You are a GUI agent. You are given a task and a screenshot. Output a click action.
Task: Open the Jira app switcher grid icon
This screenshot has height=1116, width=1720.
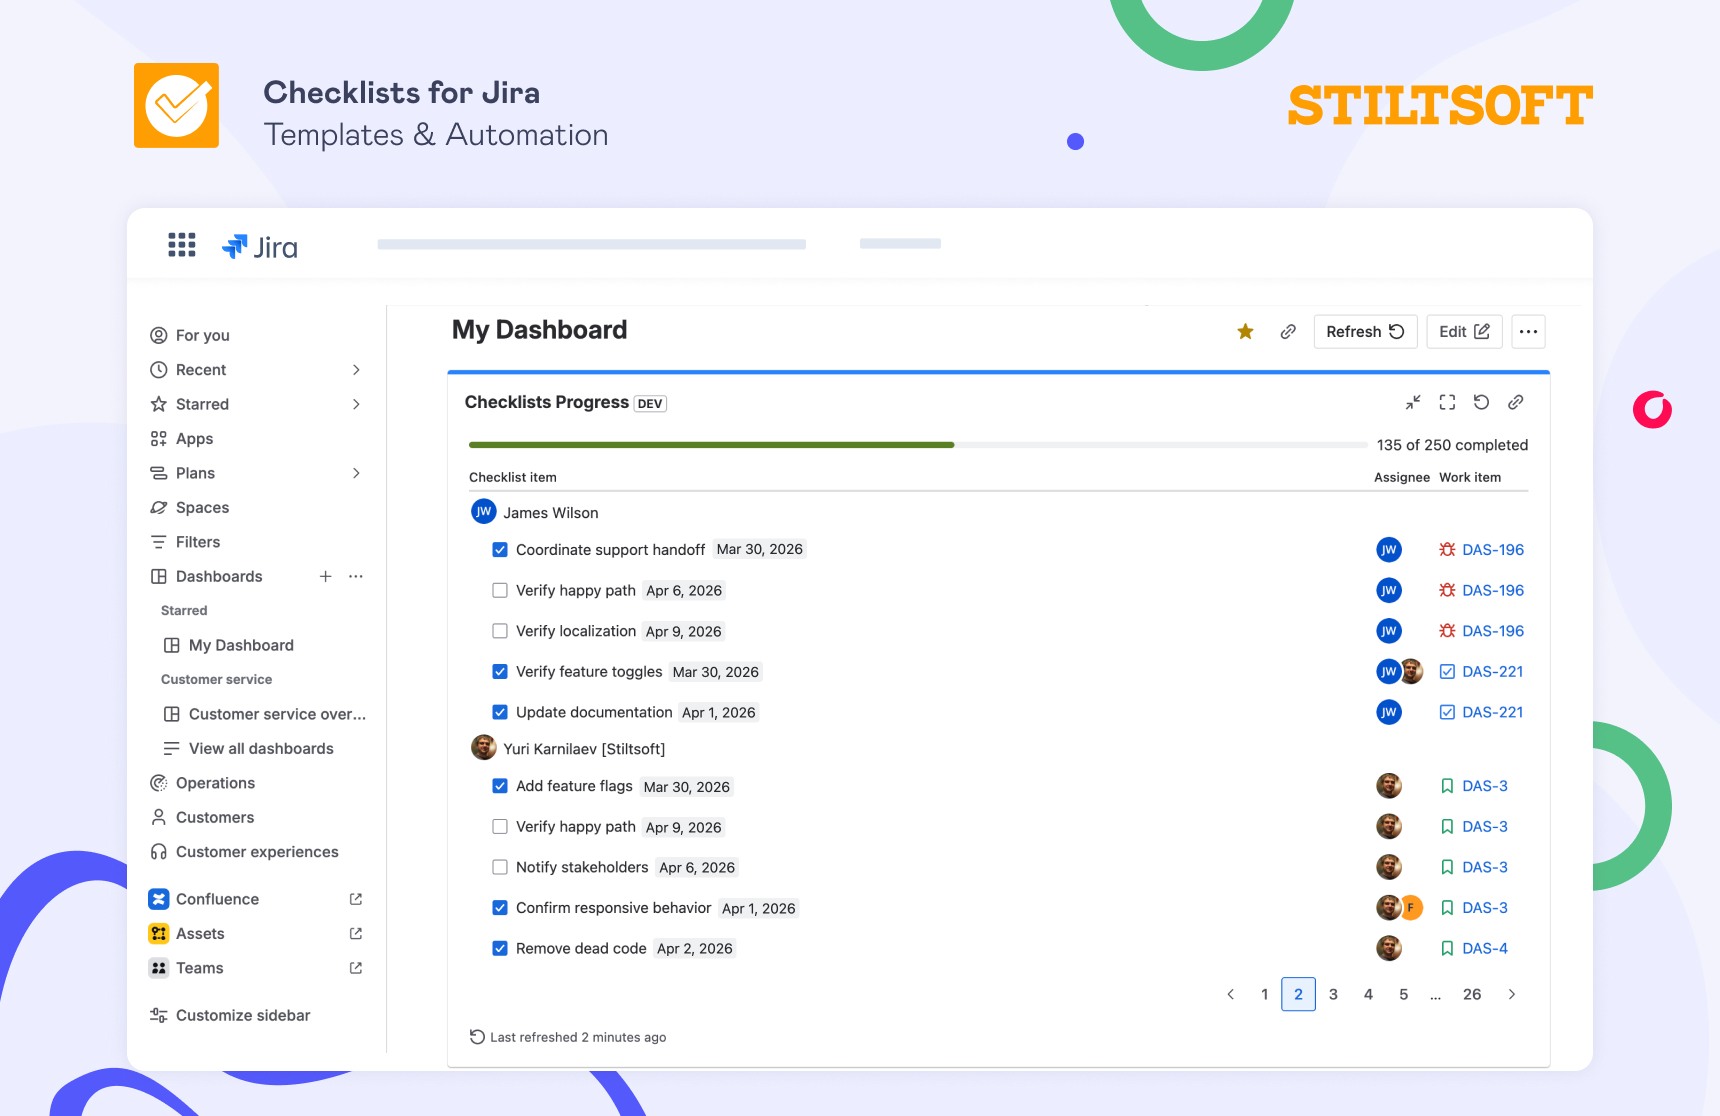[181, 244]
